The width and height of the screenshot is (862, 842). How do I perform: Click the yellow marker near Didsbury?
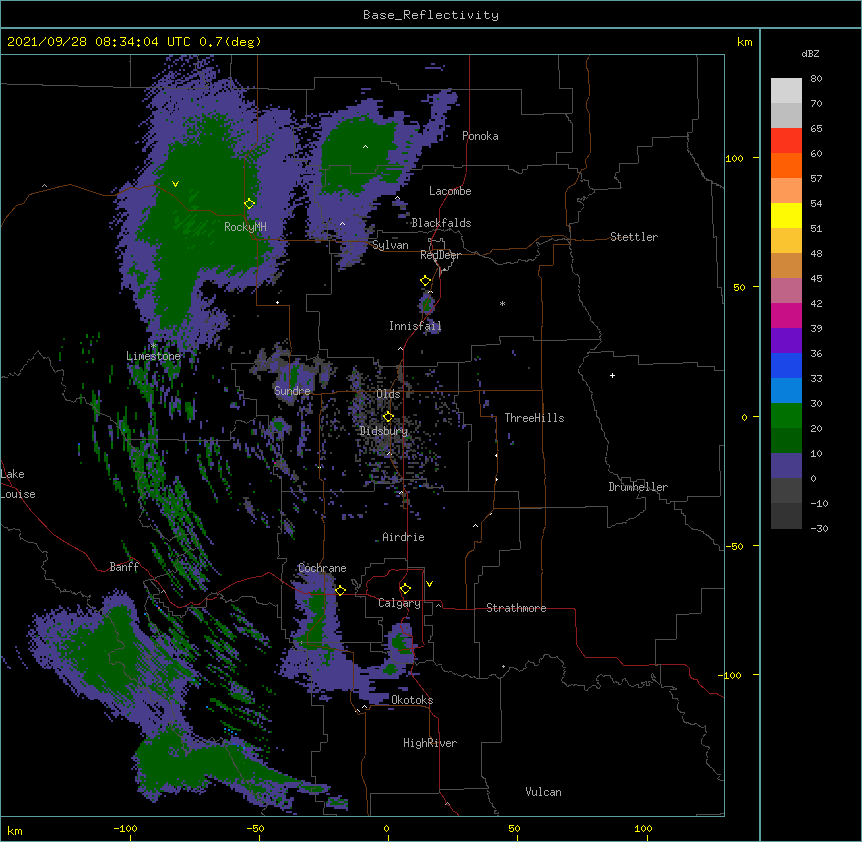pyautogui.click(x=388, y=416)
